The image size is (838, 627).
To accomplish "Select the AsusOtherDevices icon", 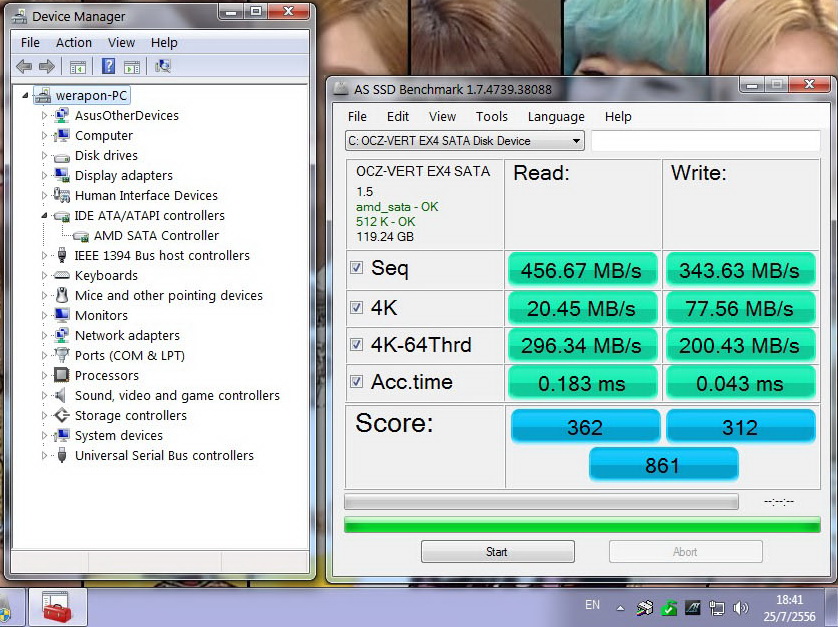I will (x=62, y=115).
